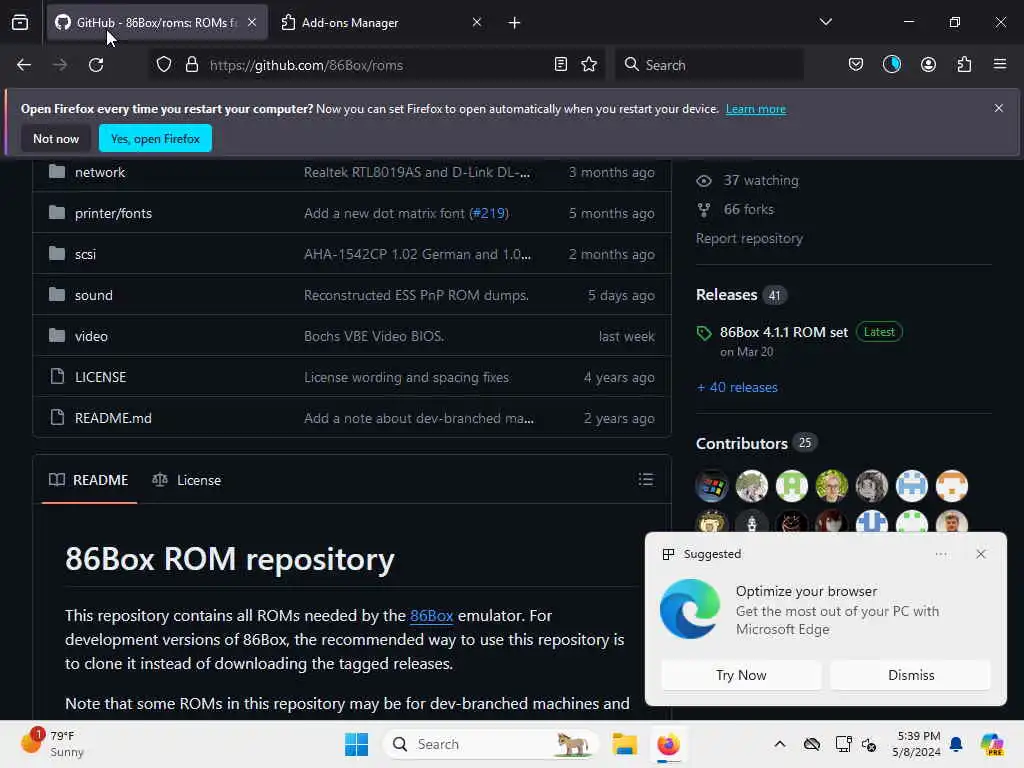Close the Suggested Edge notification
The image size is (1024, 768).
coord(980,554)
